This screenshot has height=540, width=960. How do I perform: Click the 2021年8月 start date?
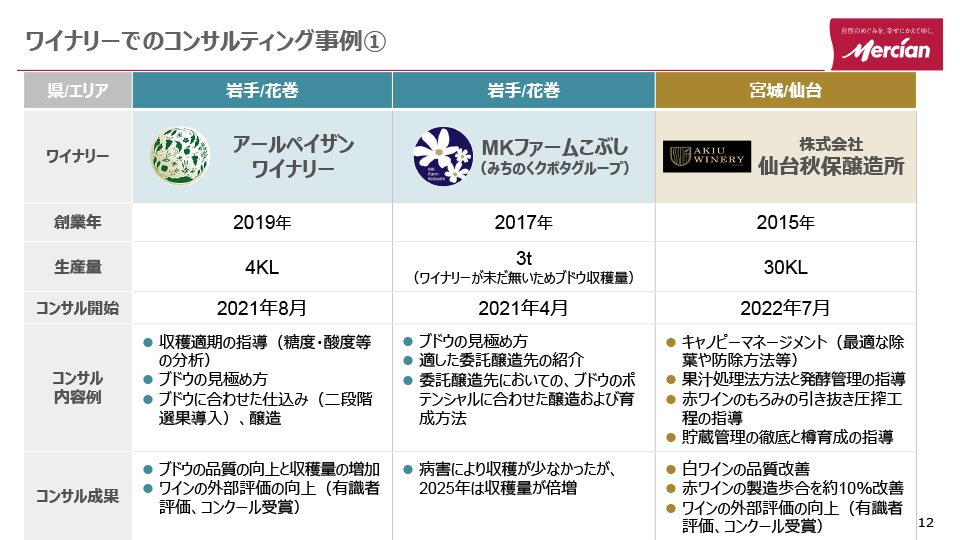262,308
